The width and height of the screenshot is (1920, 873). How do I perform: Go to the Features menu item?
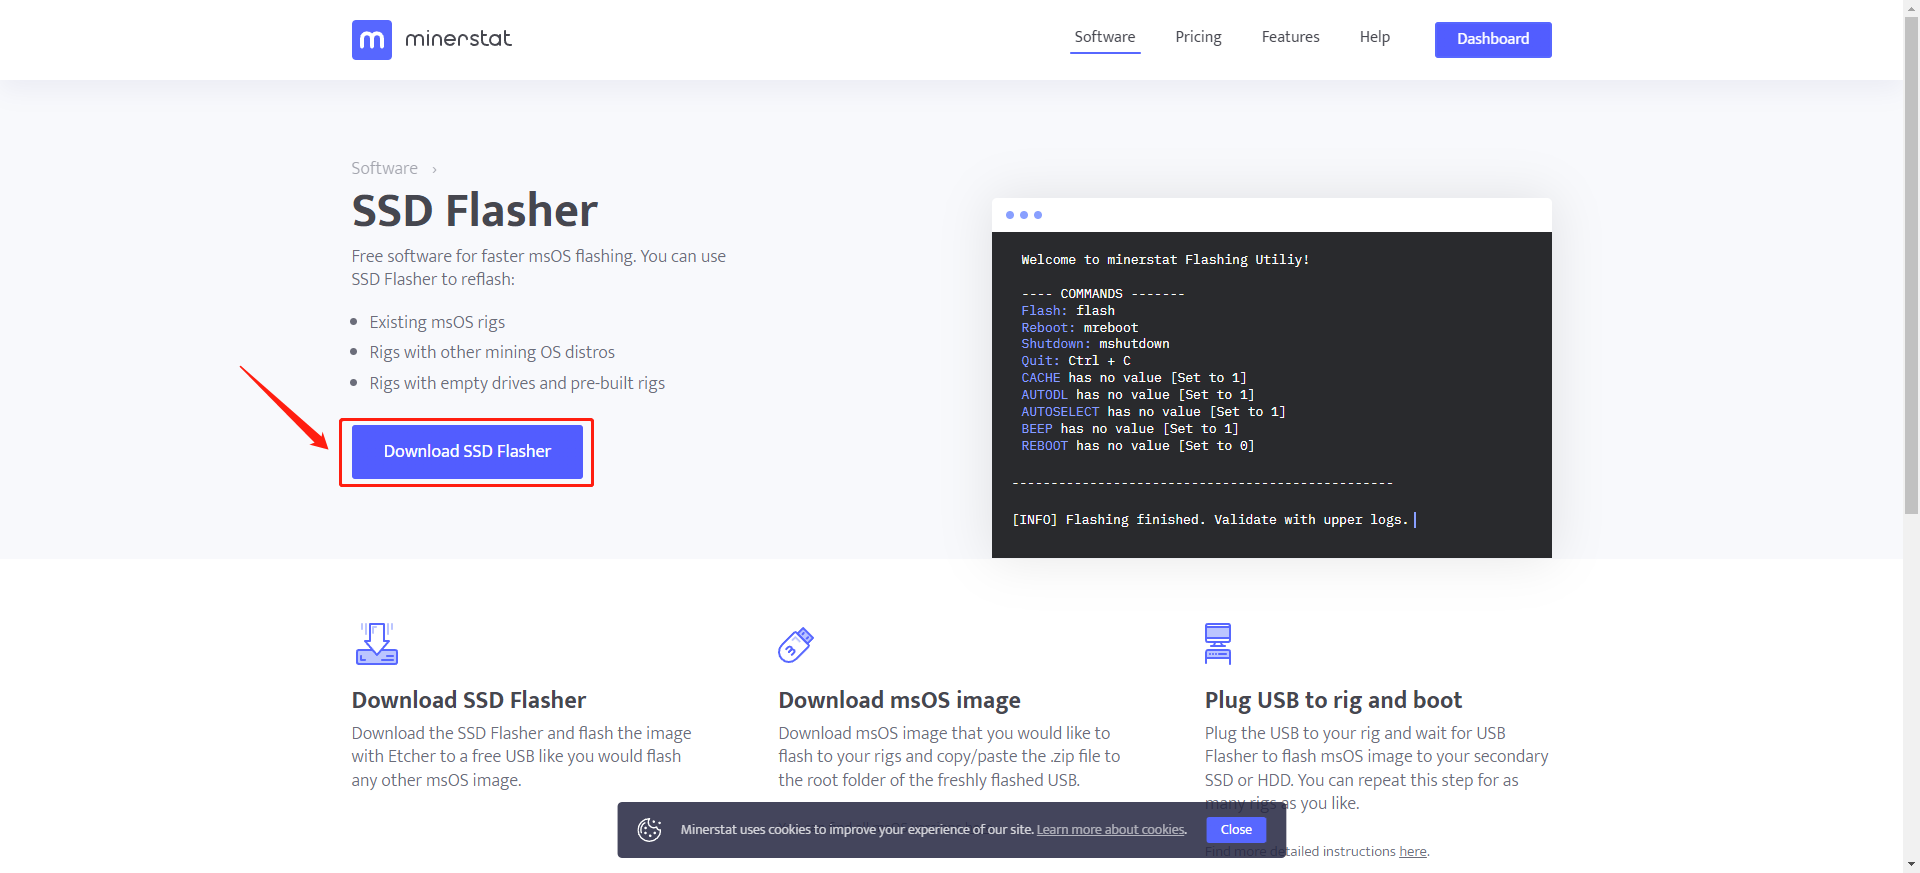point(1290,37)
